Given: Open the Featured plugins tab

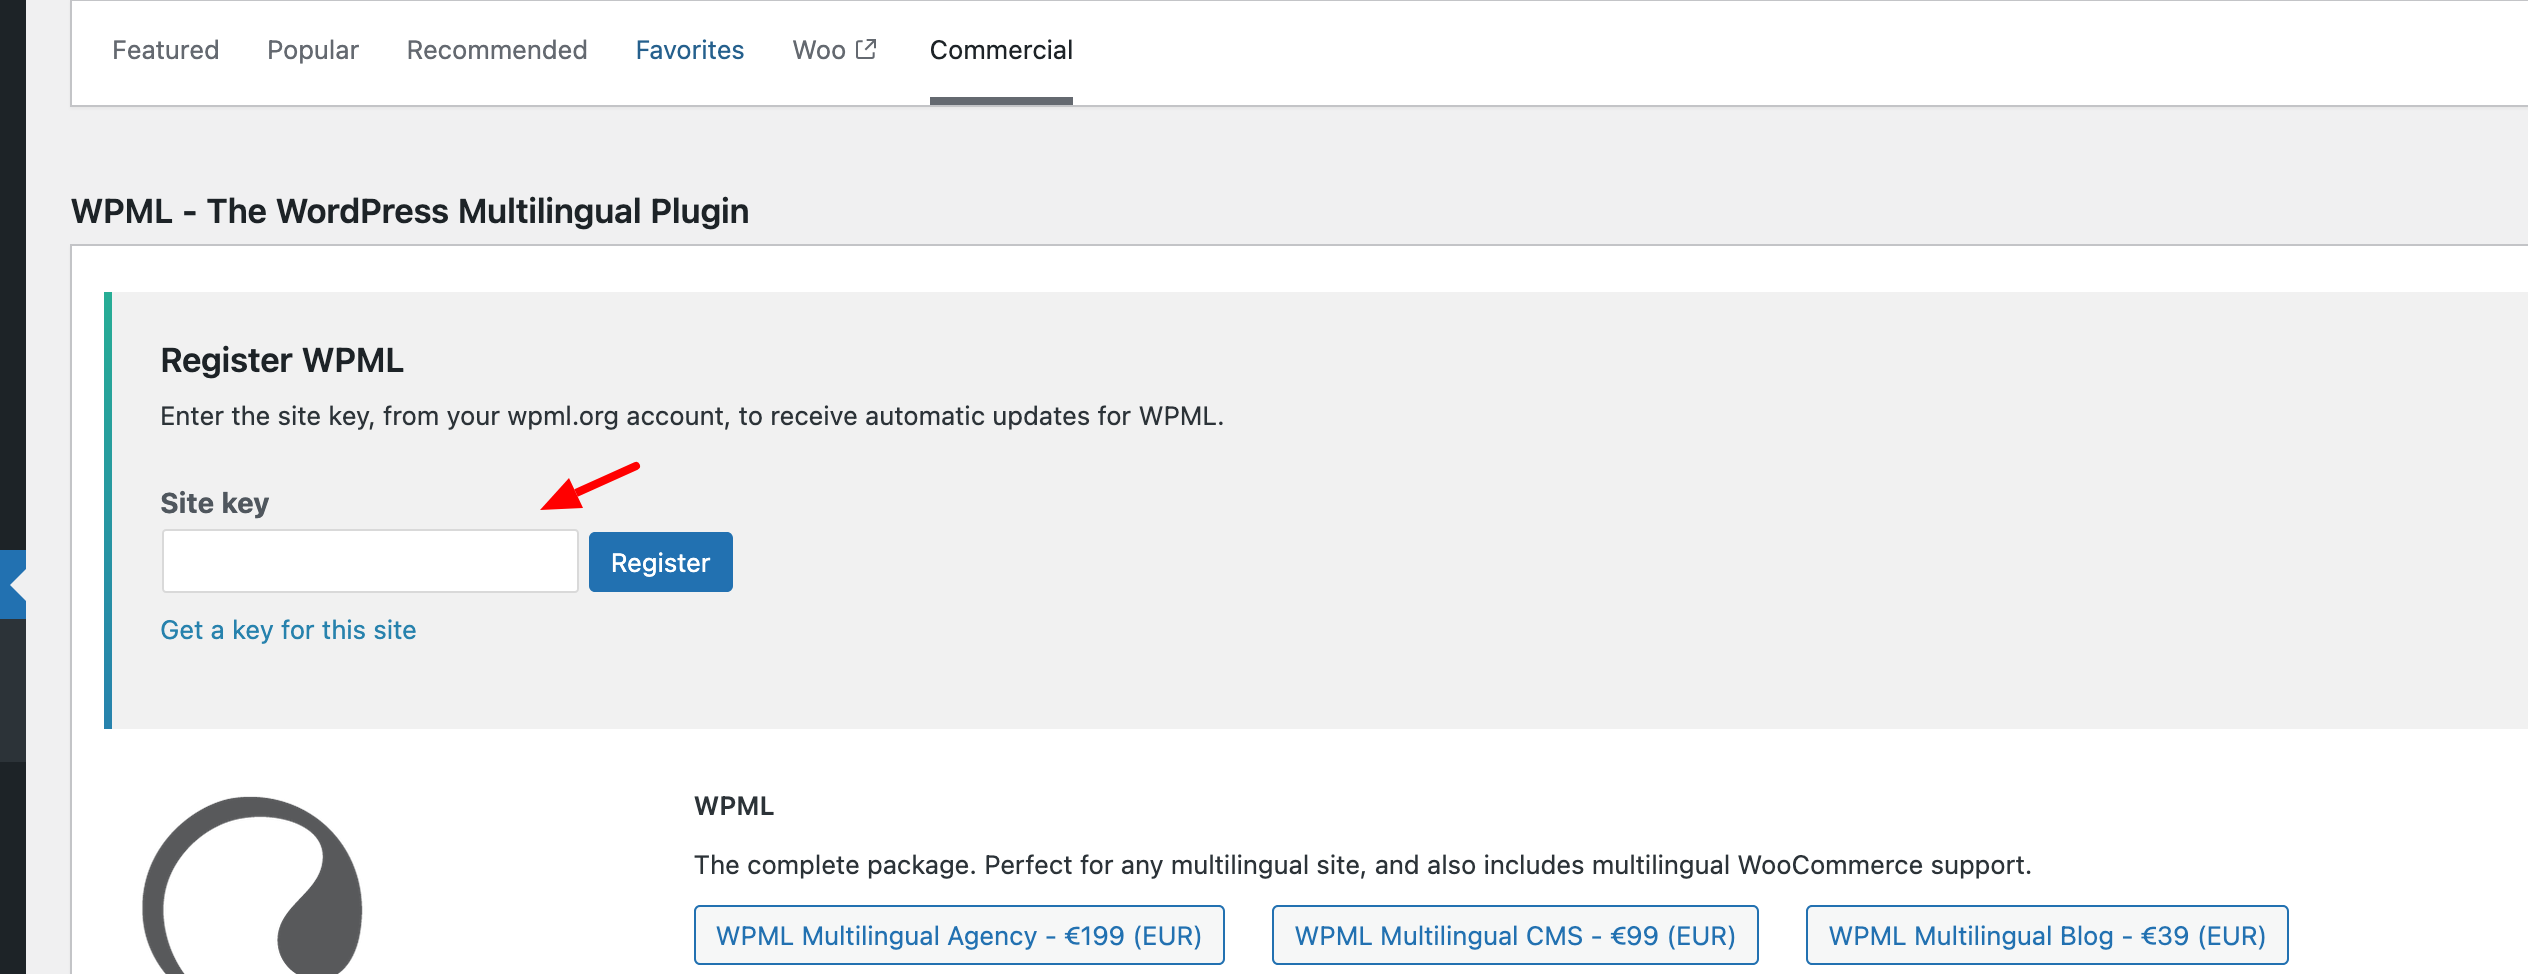Looking at the screenshot, I should coord(165,50).
